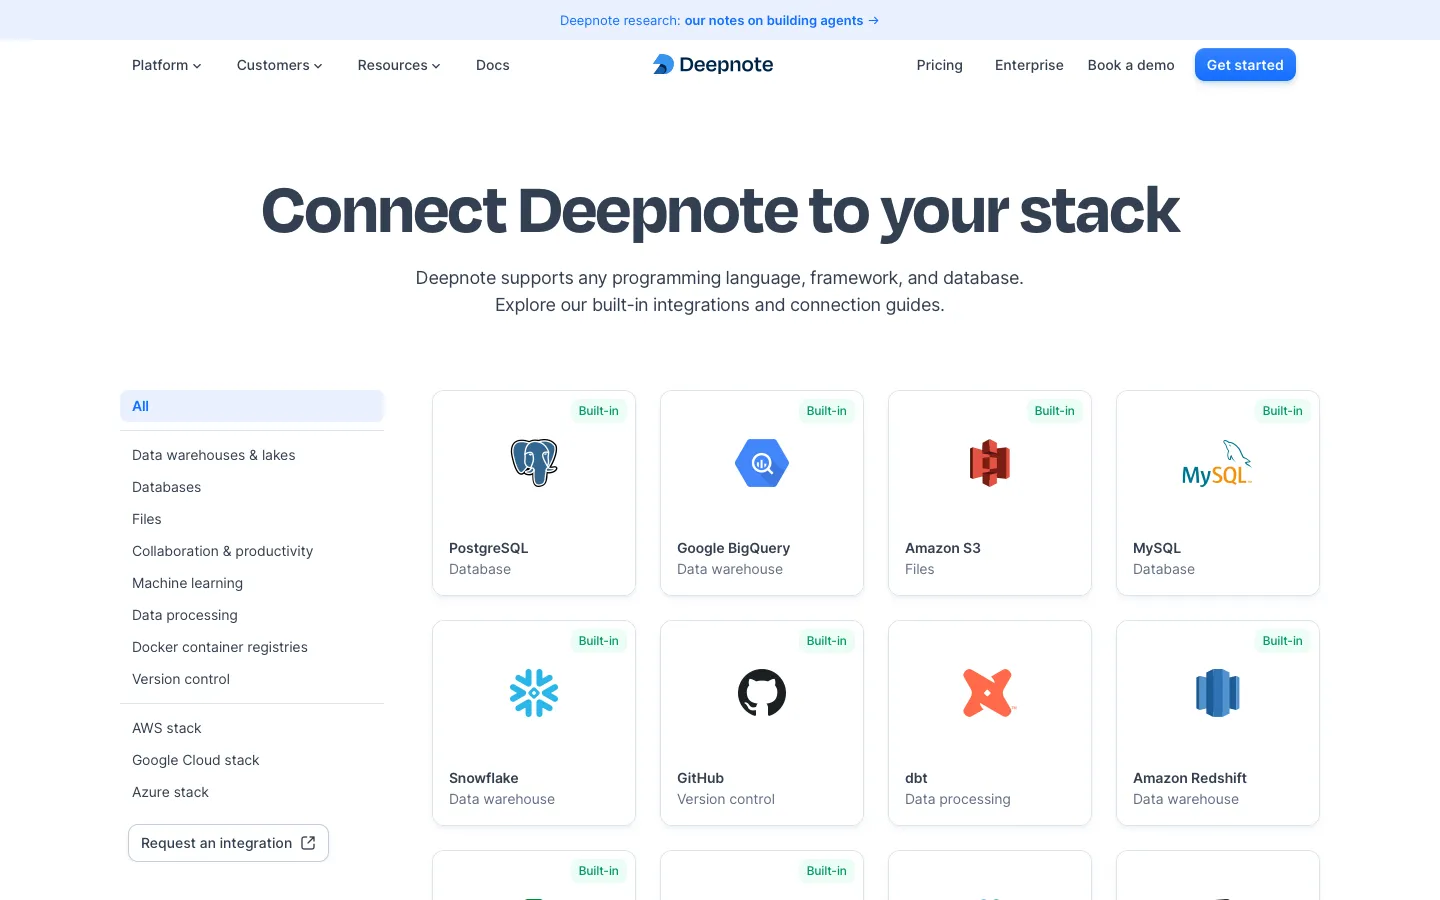Screen dimensions: 1440x900
Task: Click the PostgreSQL card title
Action: coord(489,548)
